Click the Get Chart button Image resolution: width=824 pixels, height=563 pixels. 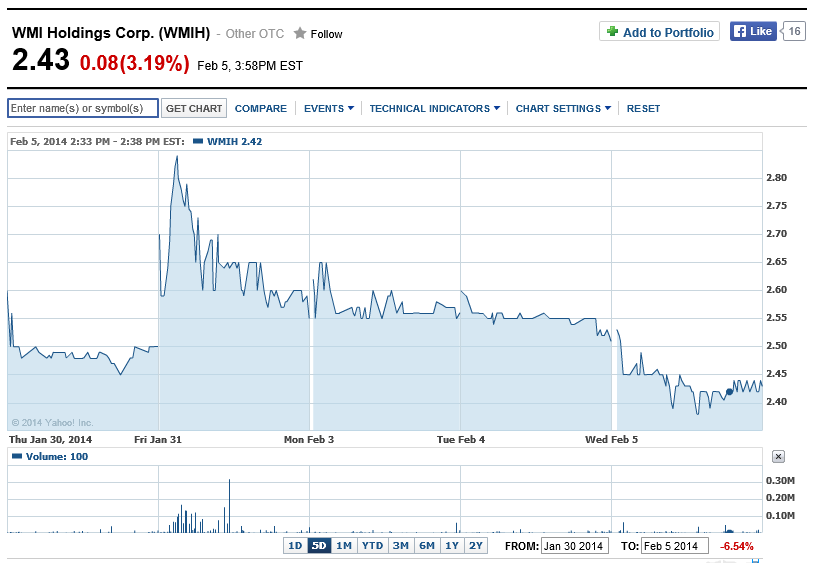click(194, 108)
